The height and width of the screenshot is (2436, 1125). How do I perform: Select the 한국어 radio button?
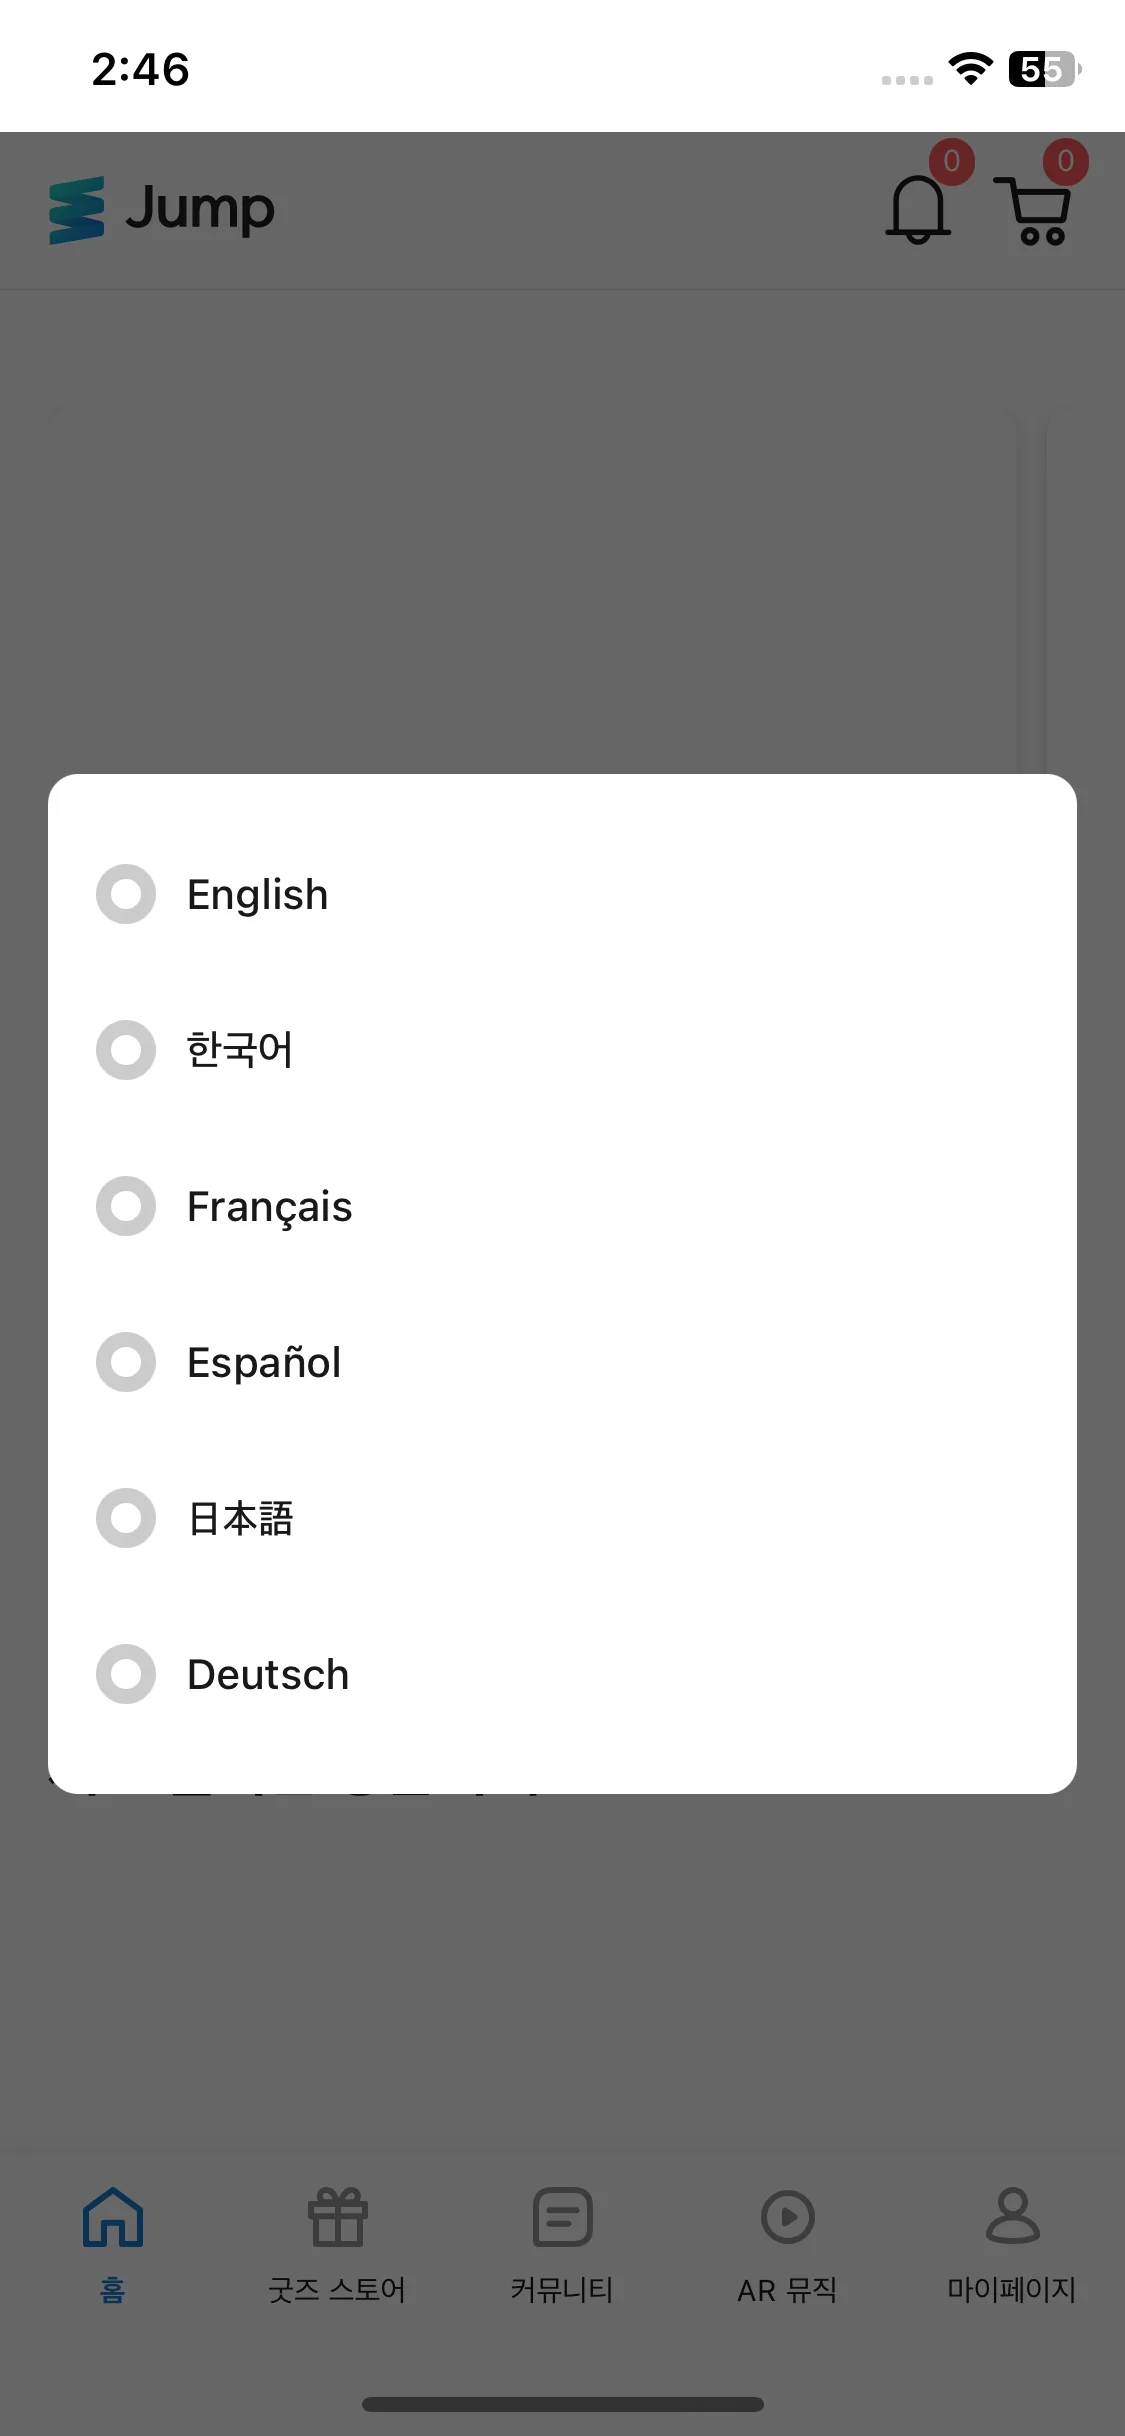coord(126,1050)
